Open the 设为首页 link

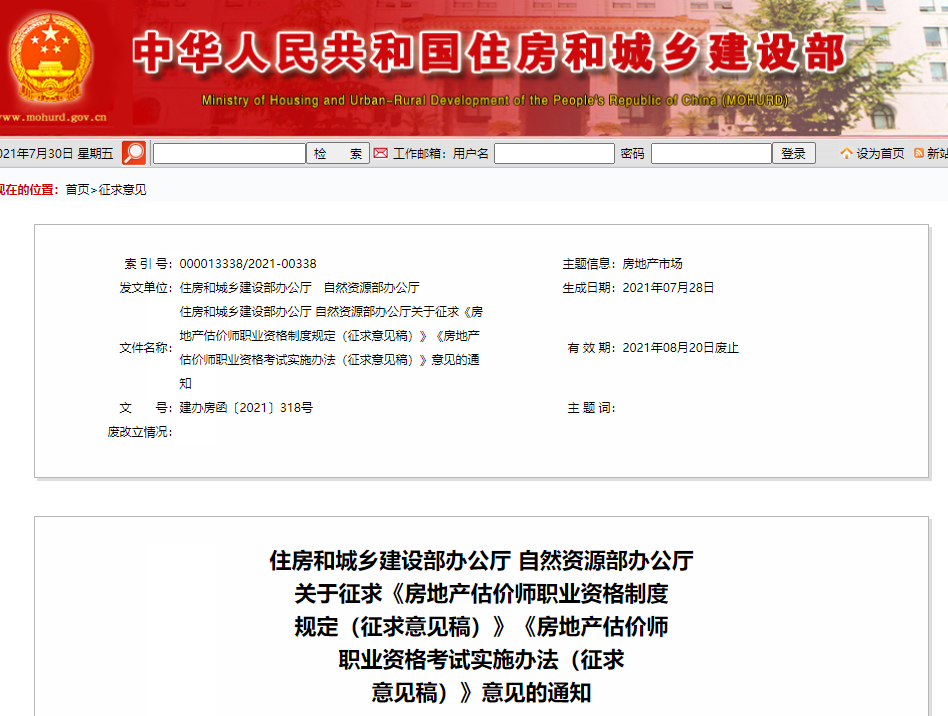[x=880, y=154]
